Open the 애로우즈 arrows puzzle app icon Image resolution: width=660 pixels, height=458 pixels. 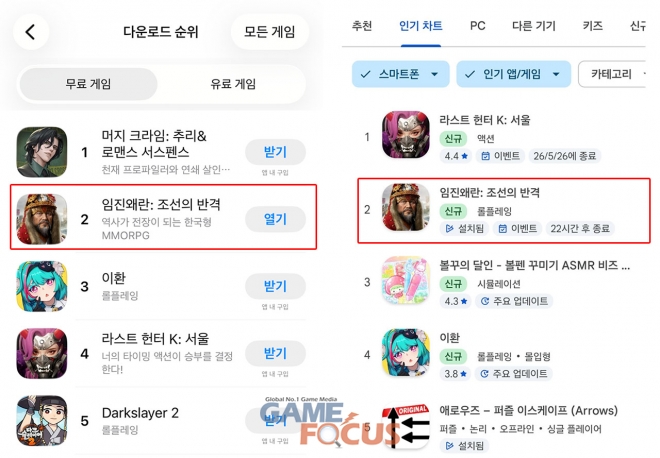[x=406, y=426]
